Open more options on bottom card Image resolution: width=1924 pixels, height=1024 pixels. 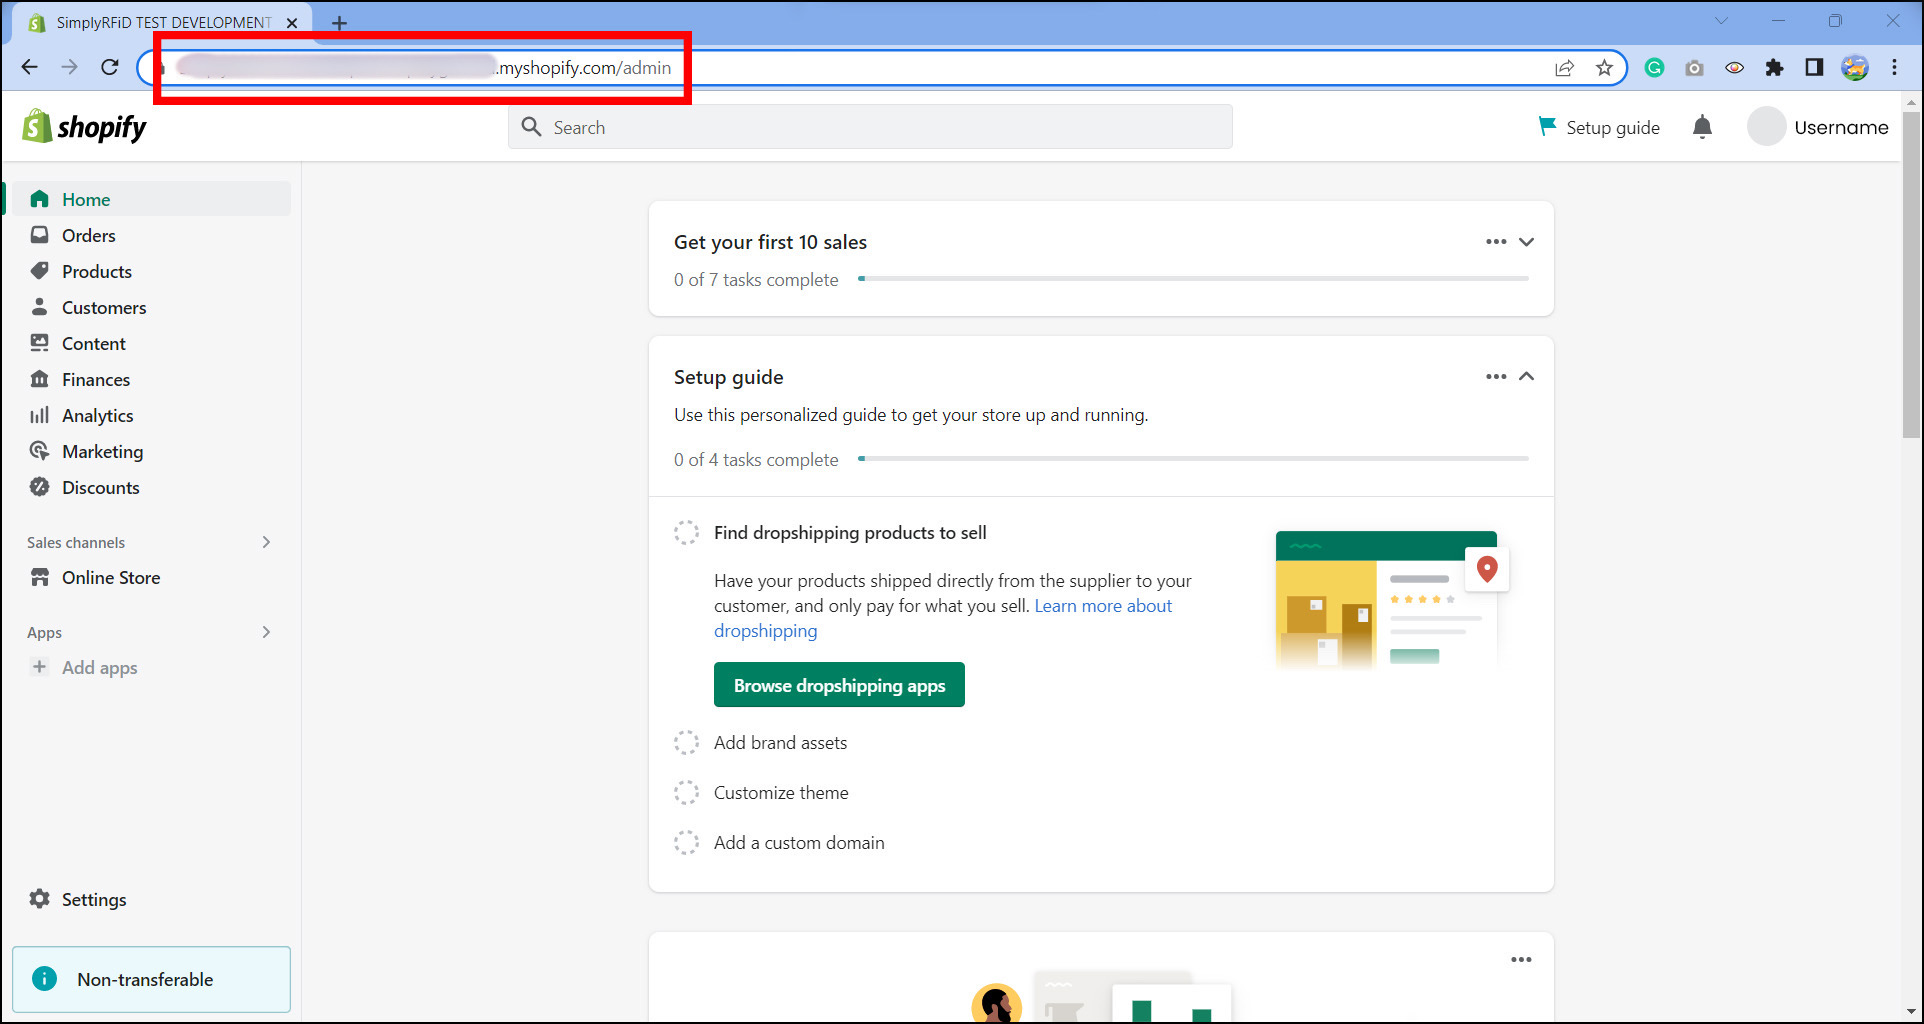click(x=1521, y=960)
